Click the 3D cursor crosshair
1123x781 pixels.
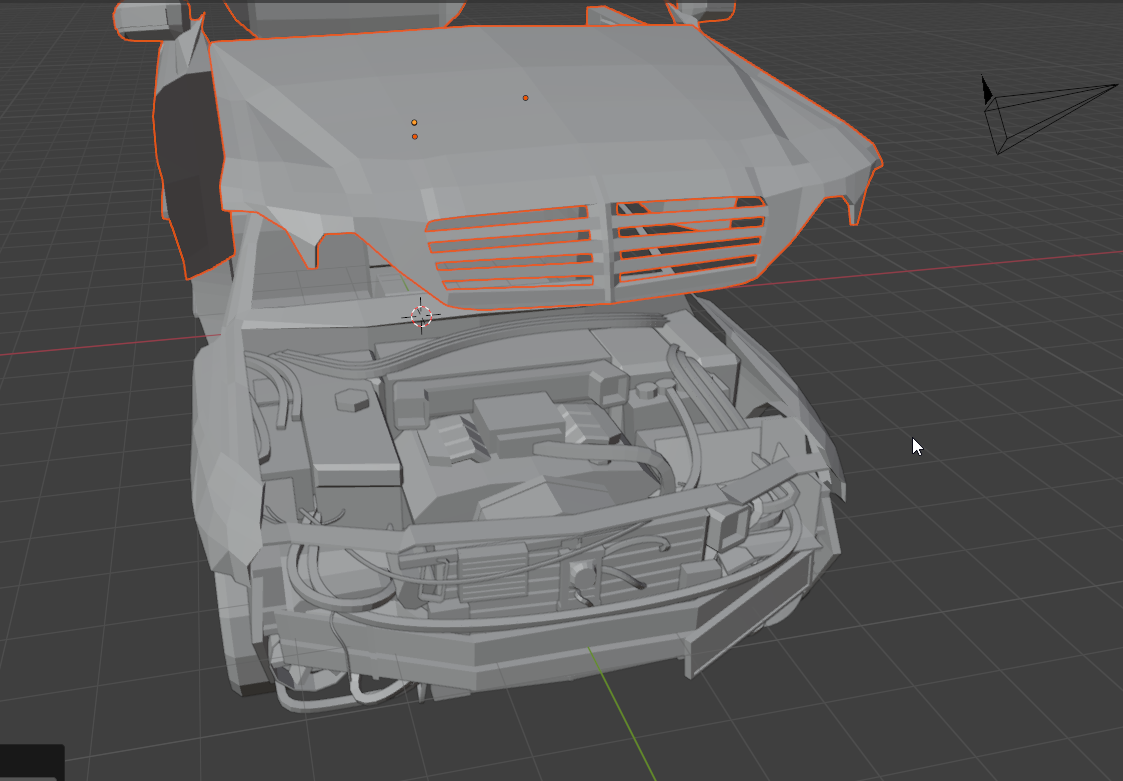click(421, 316)
